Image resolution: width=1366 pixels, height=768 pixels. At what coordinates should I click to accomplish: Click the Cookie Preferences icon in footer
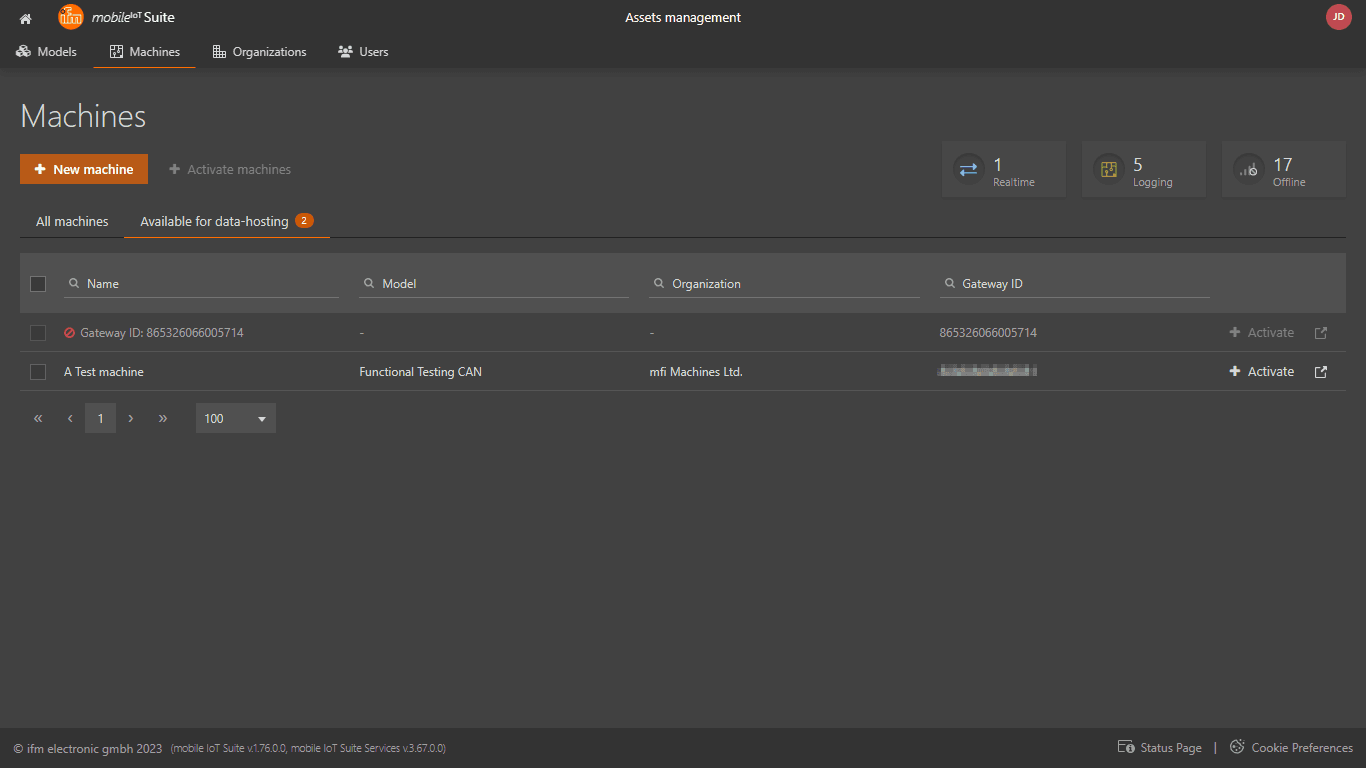pyautogui.click(x=1237, y=747)
